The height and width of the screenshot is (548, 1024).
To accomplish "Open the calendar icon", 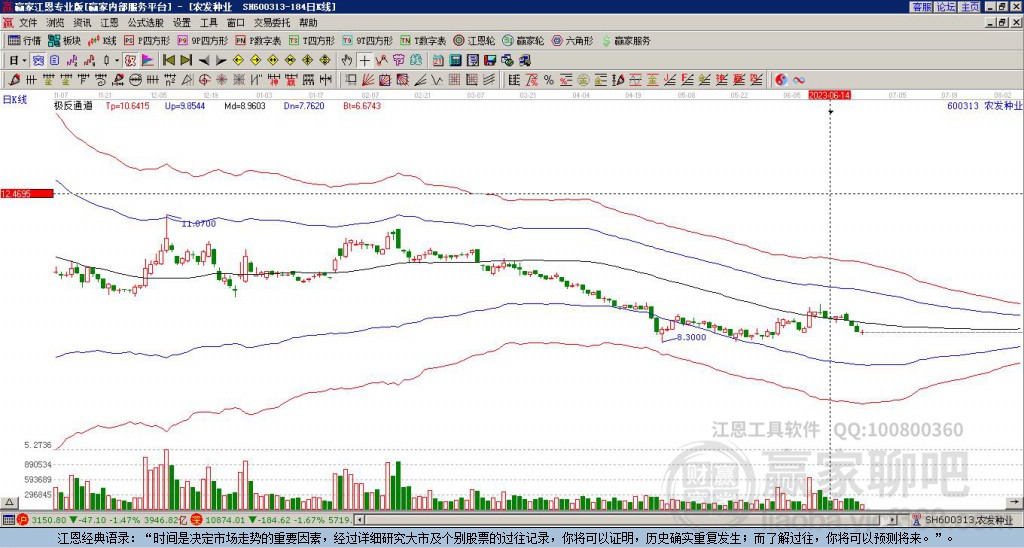I will [438, 60].
